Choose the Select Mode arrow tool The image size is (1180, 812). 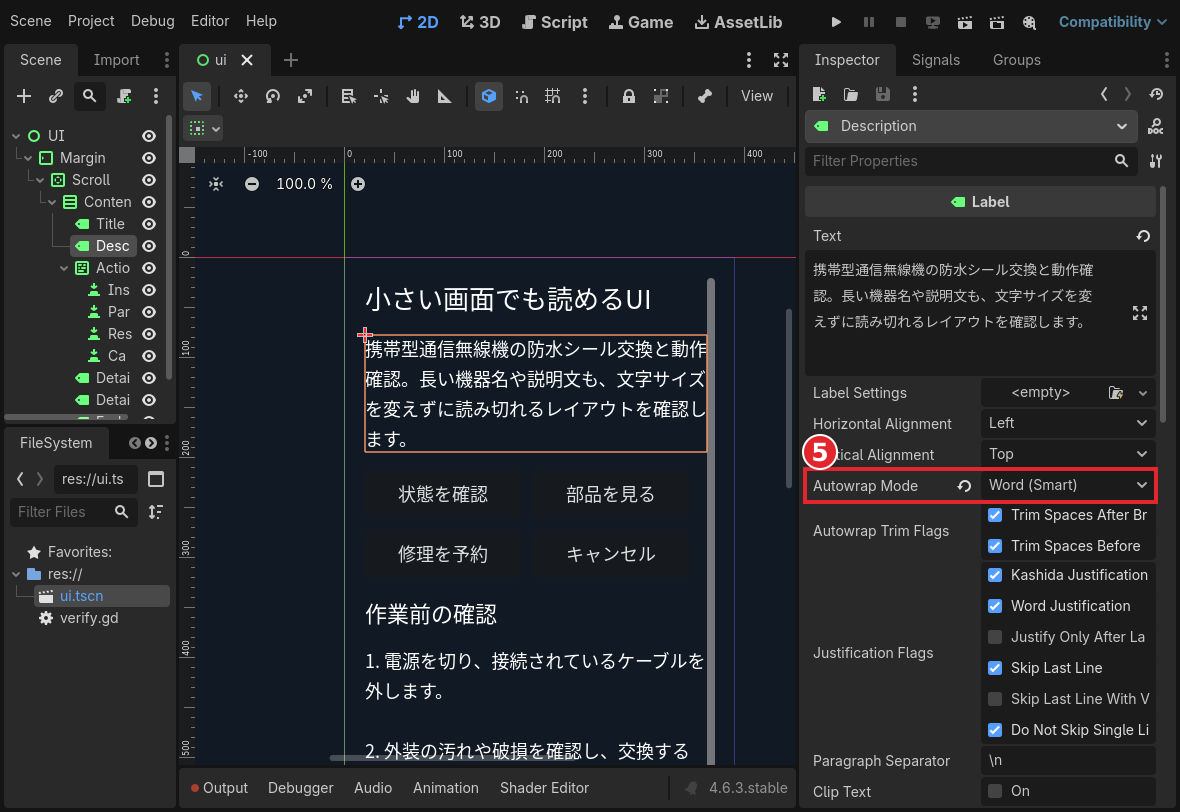(197, 96)
